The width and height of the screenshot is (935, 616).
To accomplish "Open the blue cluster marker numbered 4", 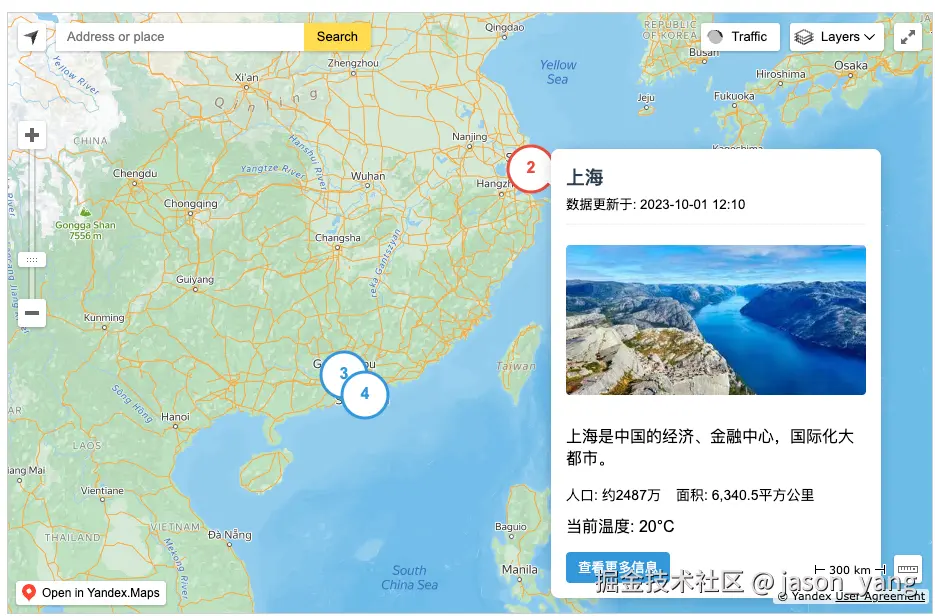I will tap(365, 394).
